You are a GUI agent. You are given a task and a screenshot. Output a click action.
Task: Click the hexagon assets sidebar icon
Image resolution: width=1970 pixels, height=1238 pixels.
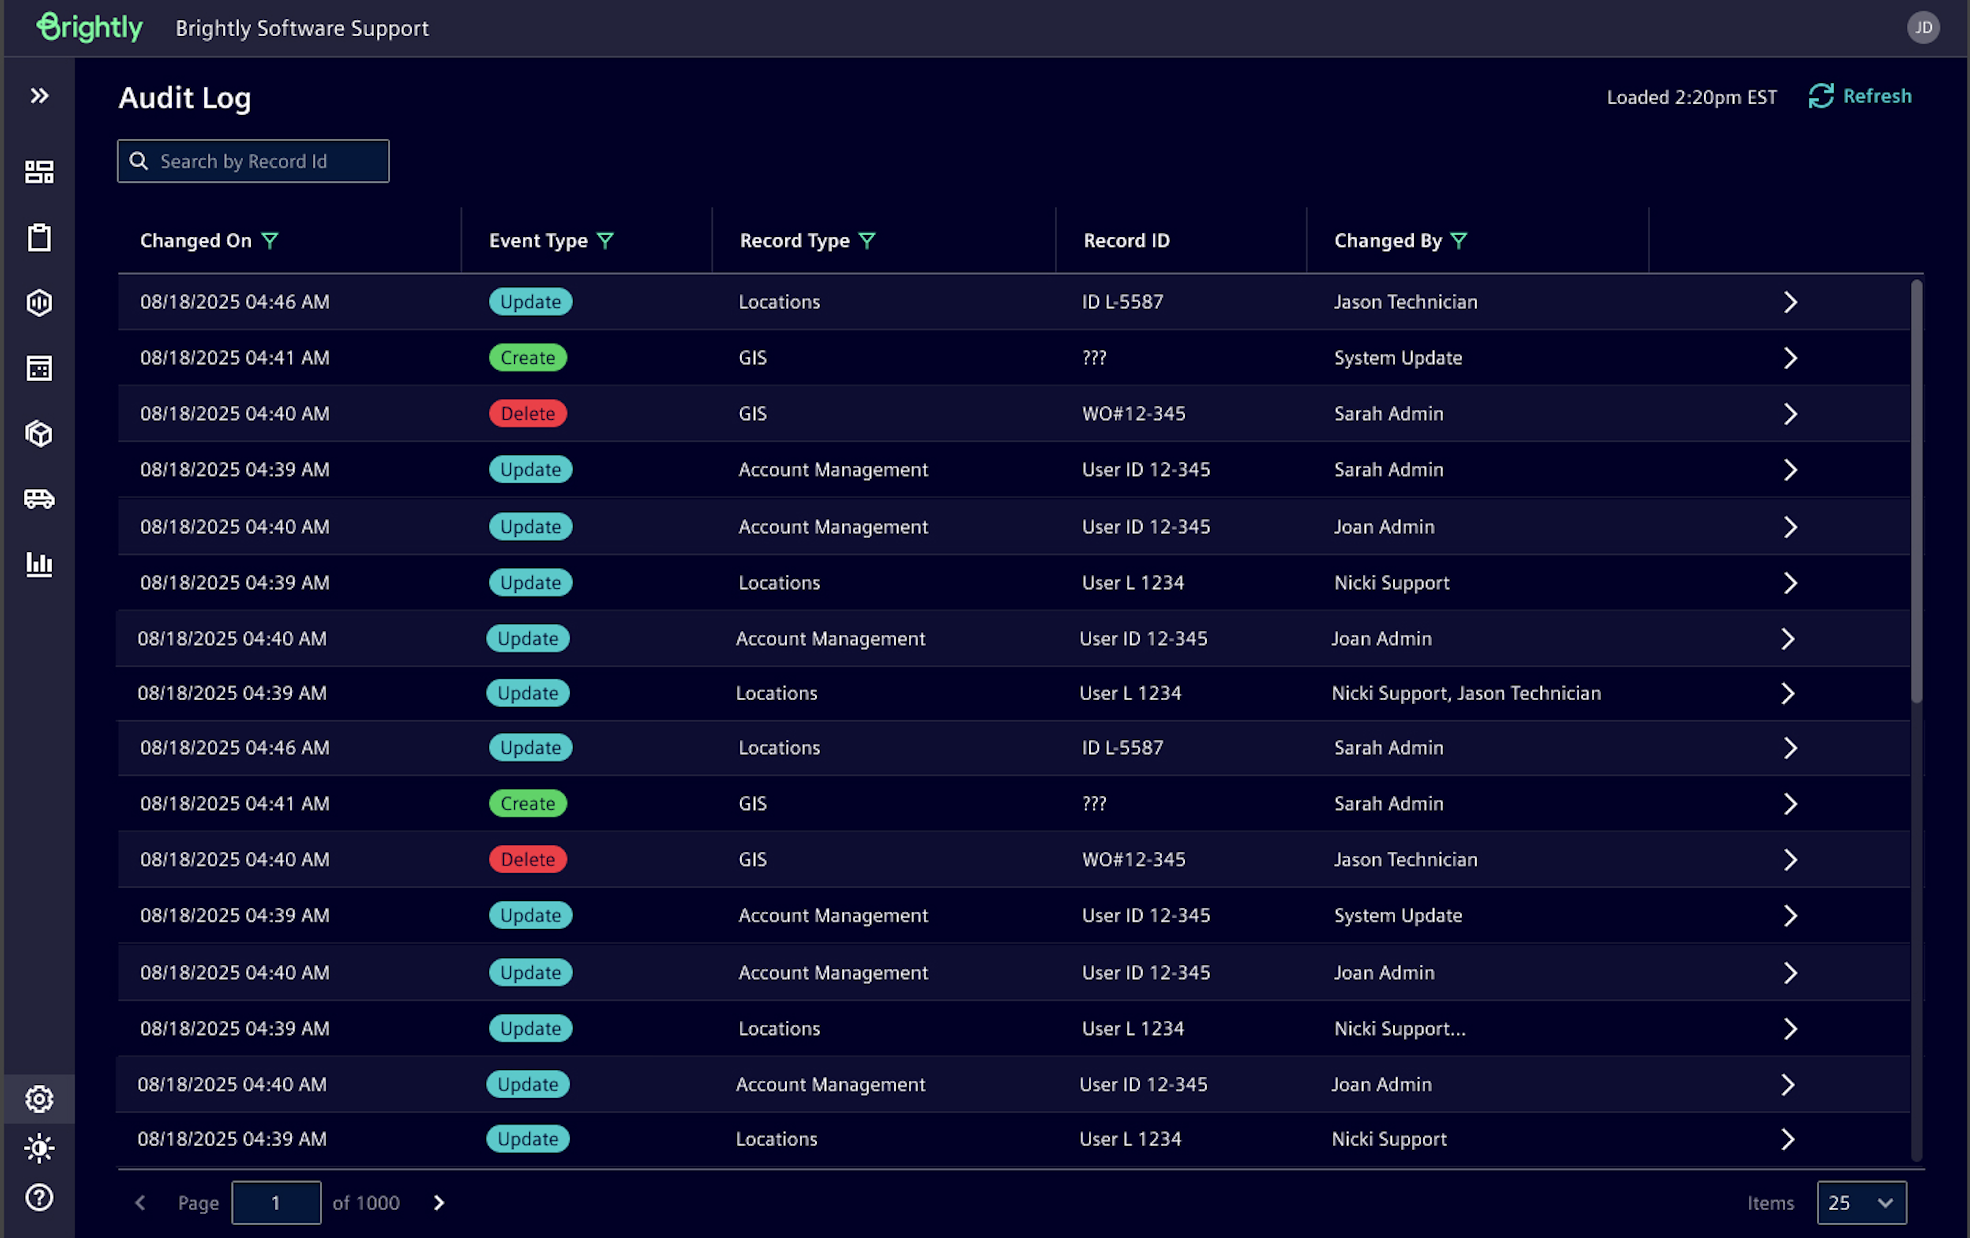(39, 303)
